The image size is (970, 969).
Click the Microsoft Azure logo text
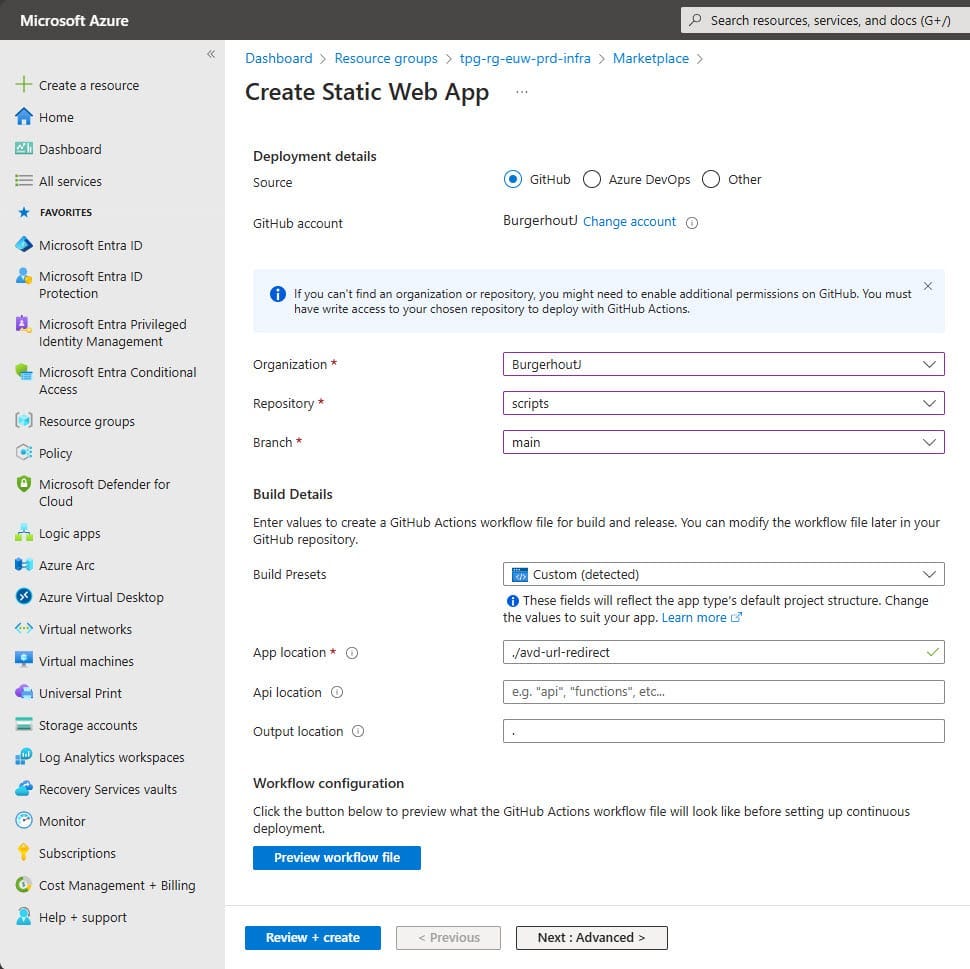(x=74, y=20)
